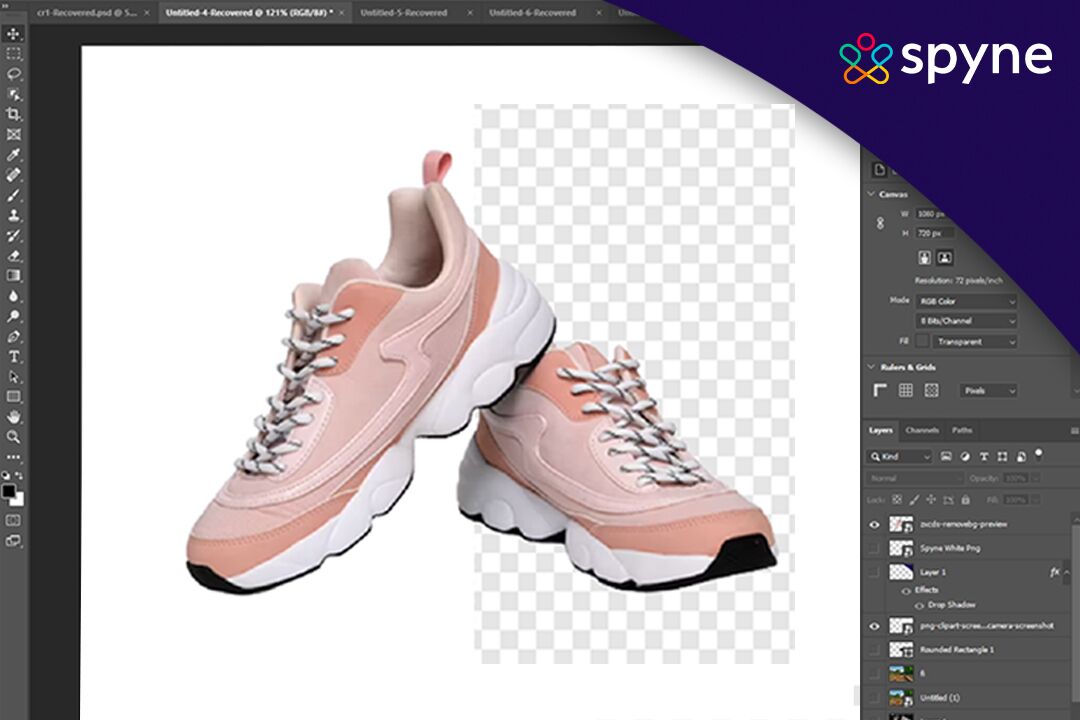
Task: Toggle Drop Shadow effect visibility
Action: (919, 605)
